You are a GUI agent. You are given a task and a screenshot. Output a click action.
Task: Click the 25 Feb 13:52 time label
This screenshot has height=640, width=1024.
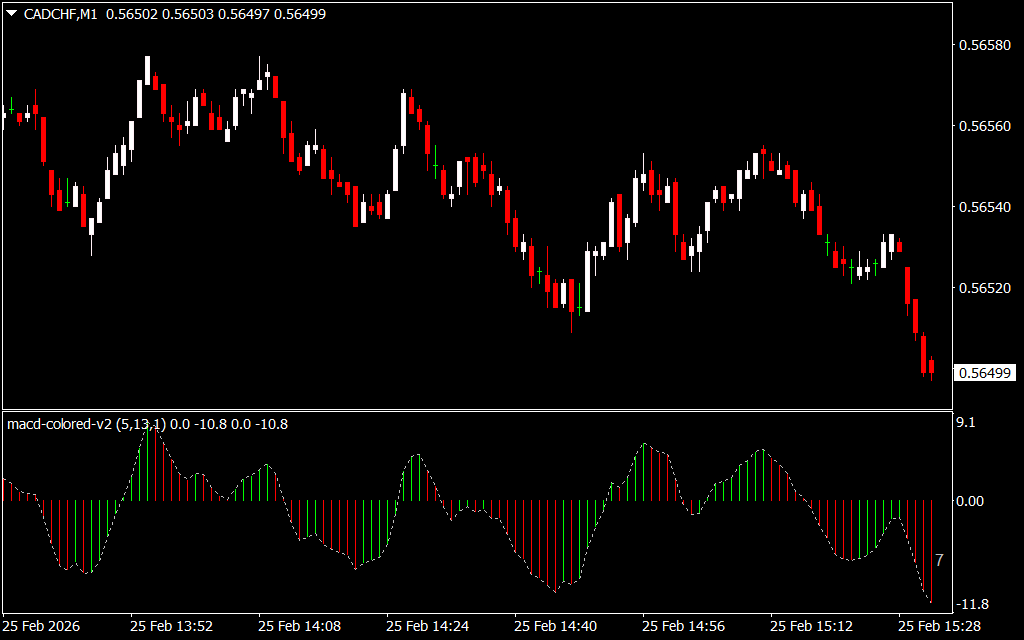[x=171, y=626]
